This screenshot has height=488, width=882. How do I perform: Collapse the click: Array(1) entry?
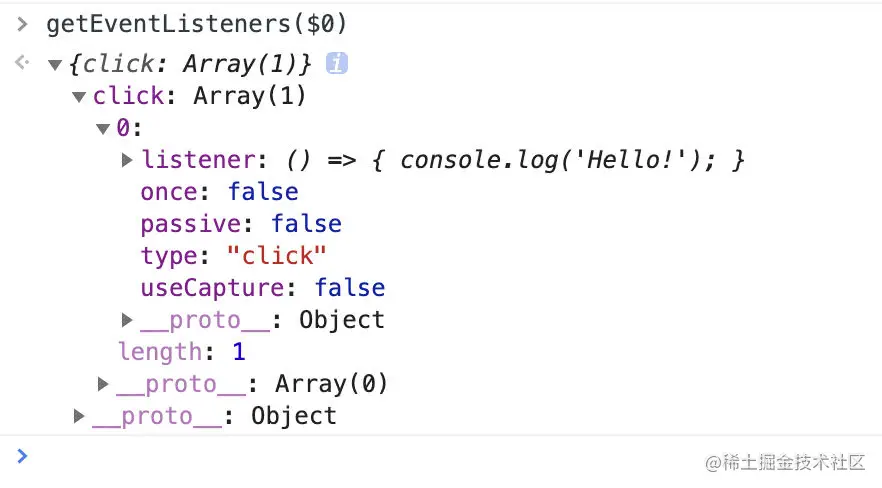click(79, 97)
